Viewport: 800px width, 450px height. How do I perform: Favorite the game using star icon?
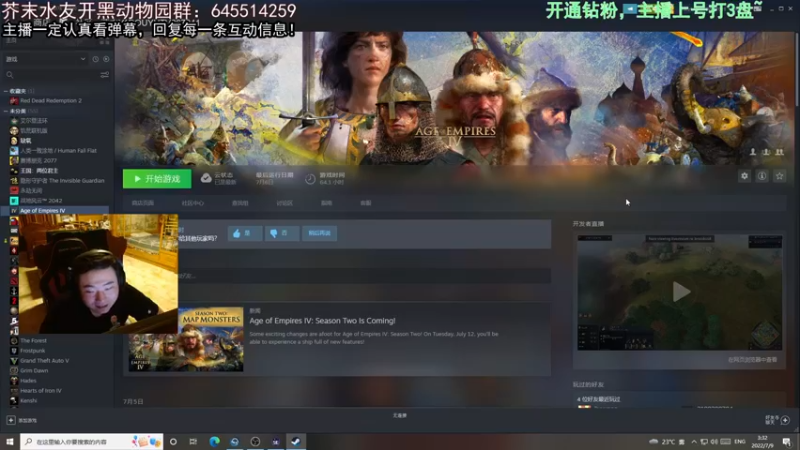(x=779, y=176)
